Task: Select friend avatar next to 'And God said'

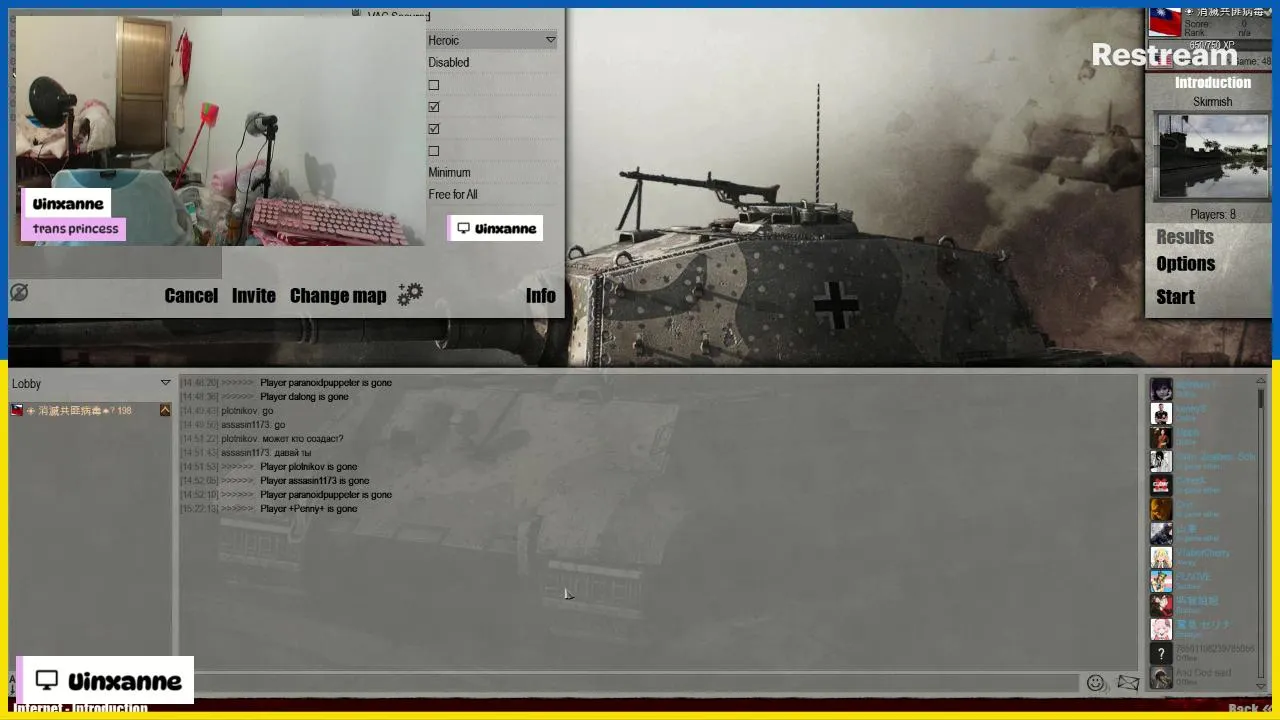Action: pyautogui.click(x=1161, y=677)
